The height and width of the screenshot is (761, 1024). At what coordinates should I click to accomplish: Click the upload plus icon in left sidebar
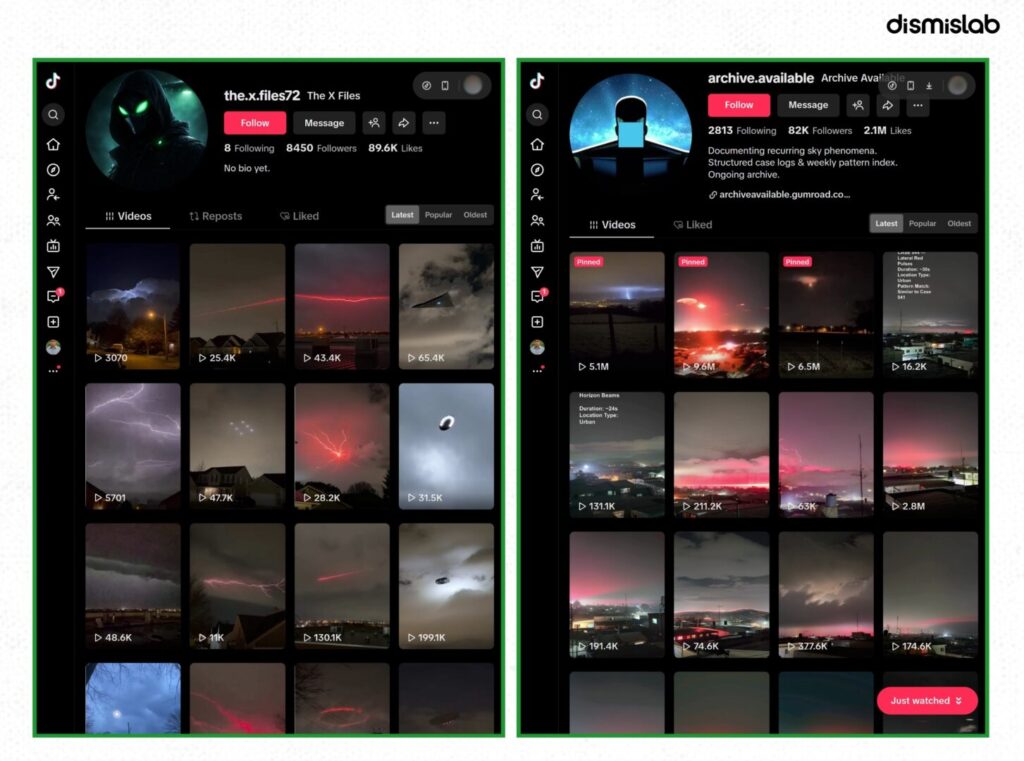pyautogui.click(x=54, y=322)
